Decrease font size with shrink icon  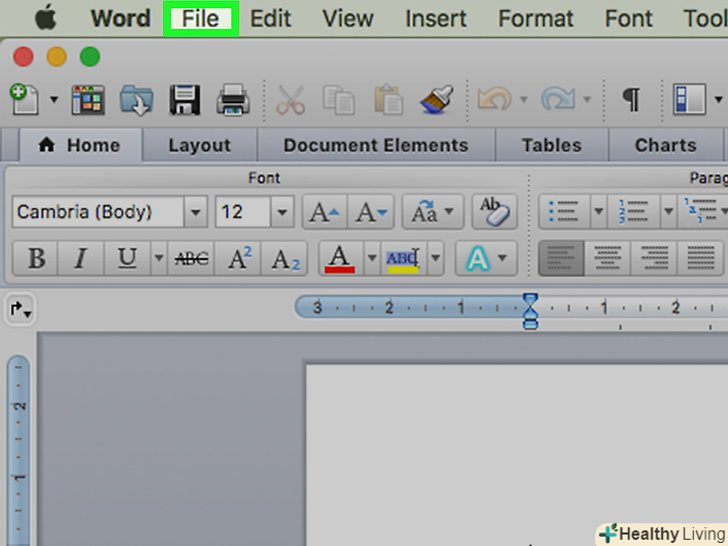tap(371, 212)
